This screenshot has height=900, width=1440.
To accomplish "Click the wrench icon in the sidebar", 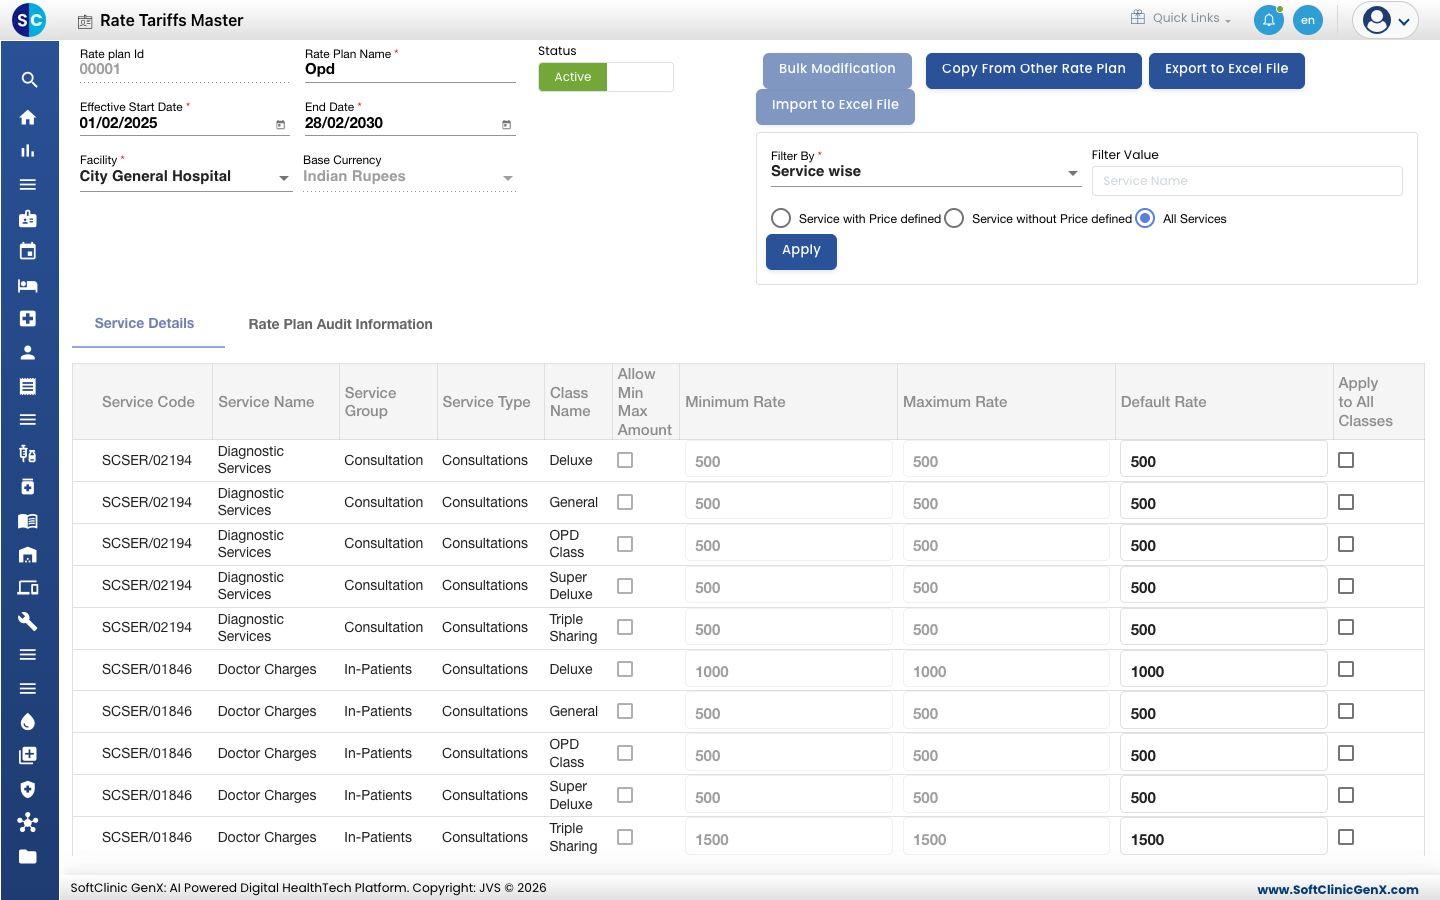I will click(28, 621).
